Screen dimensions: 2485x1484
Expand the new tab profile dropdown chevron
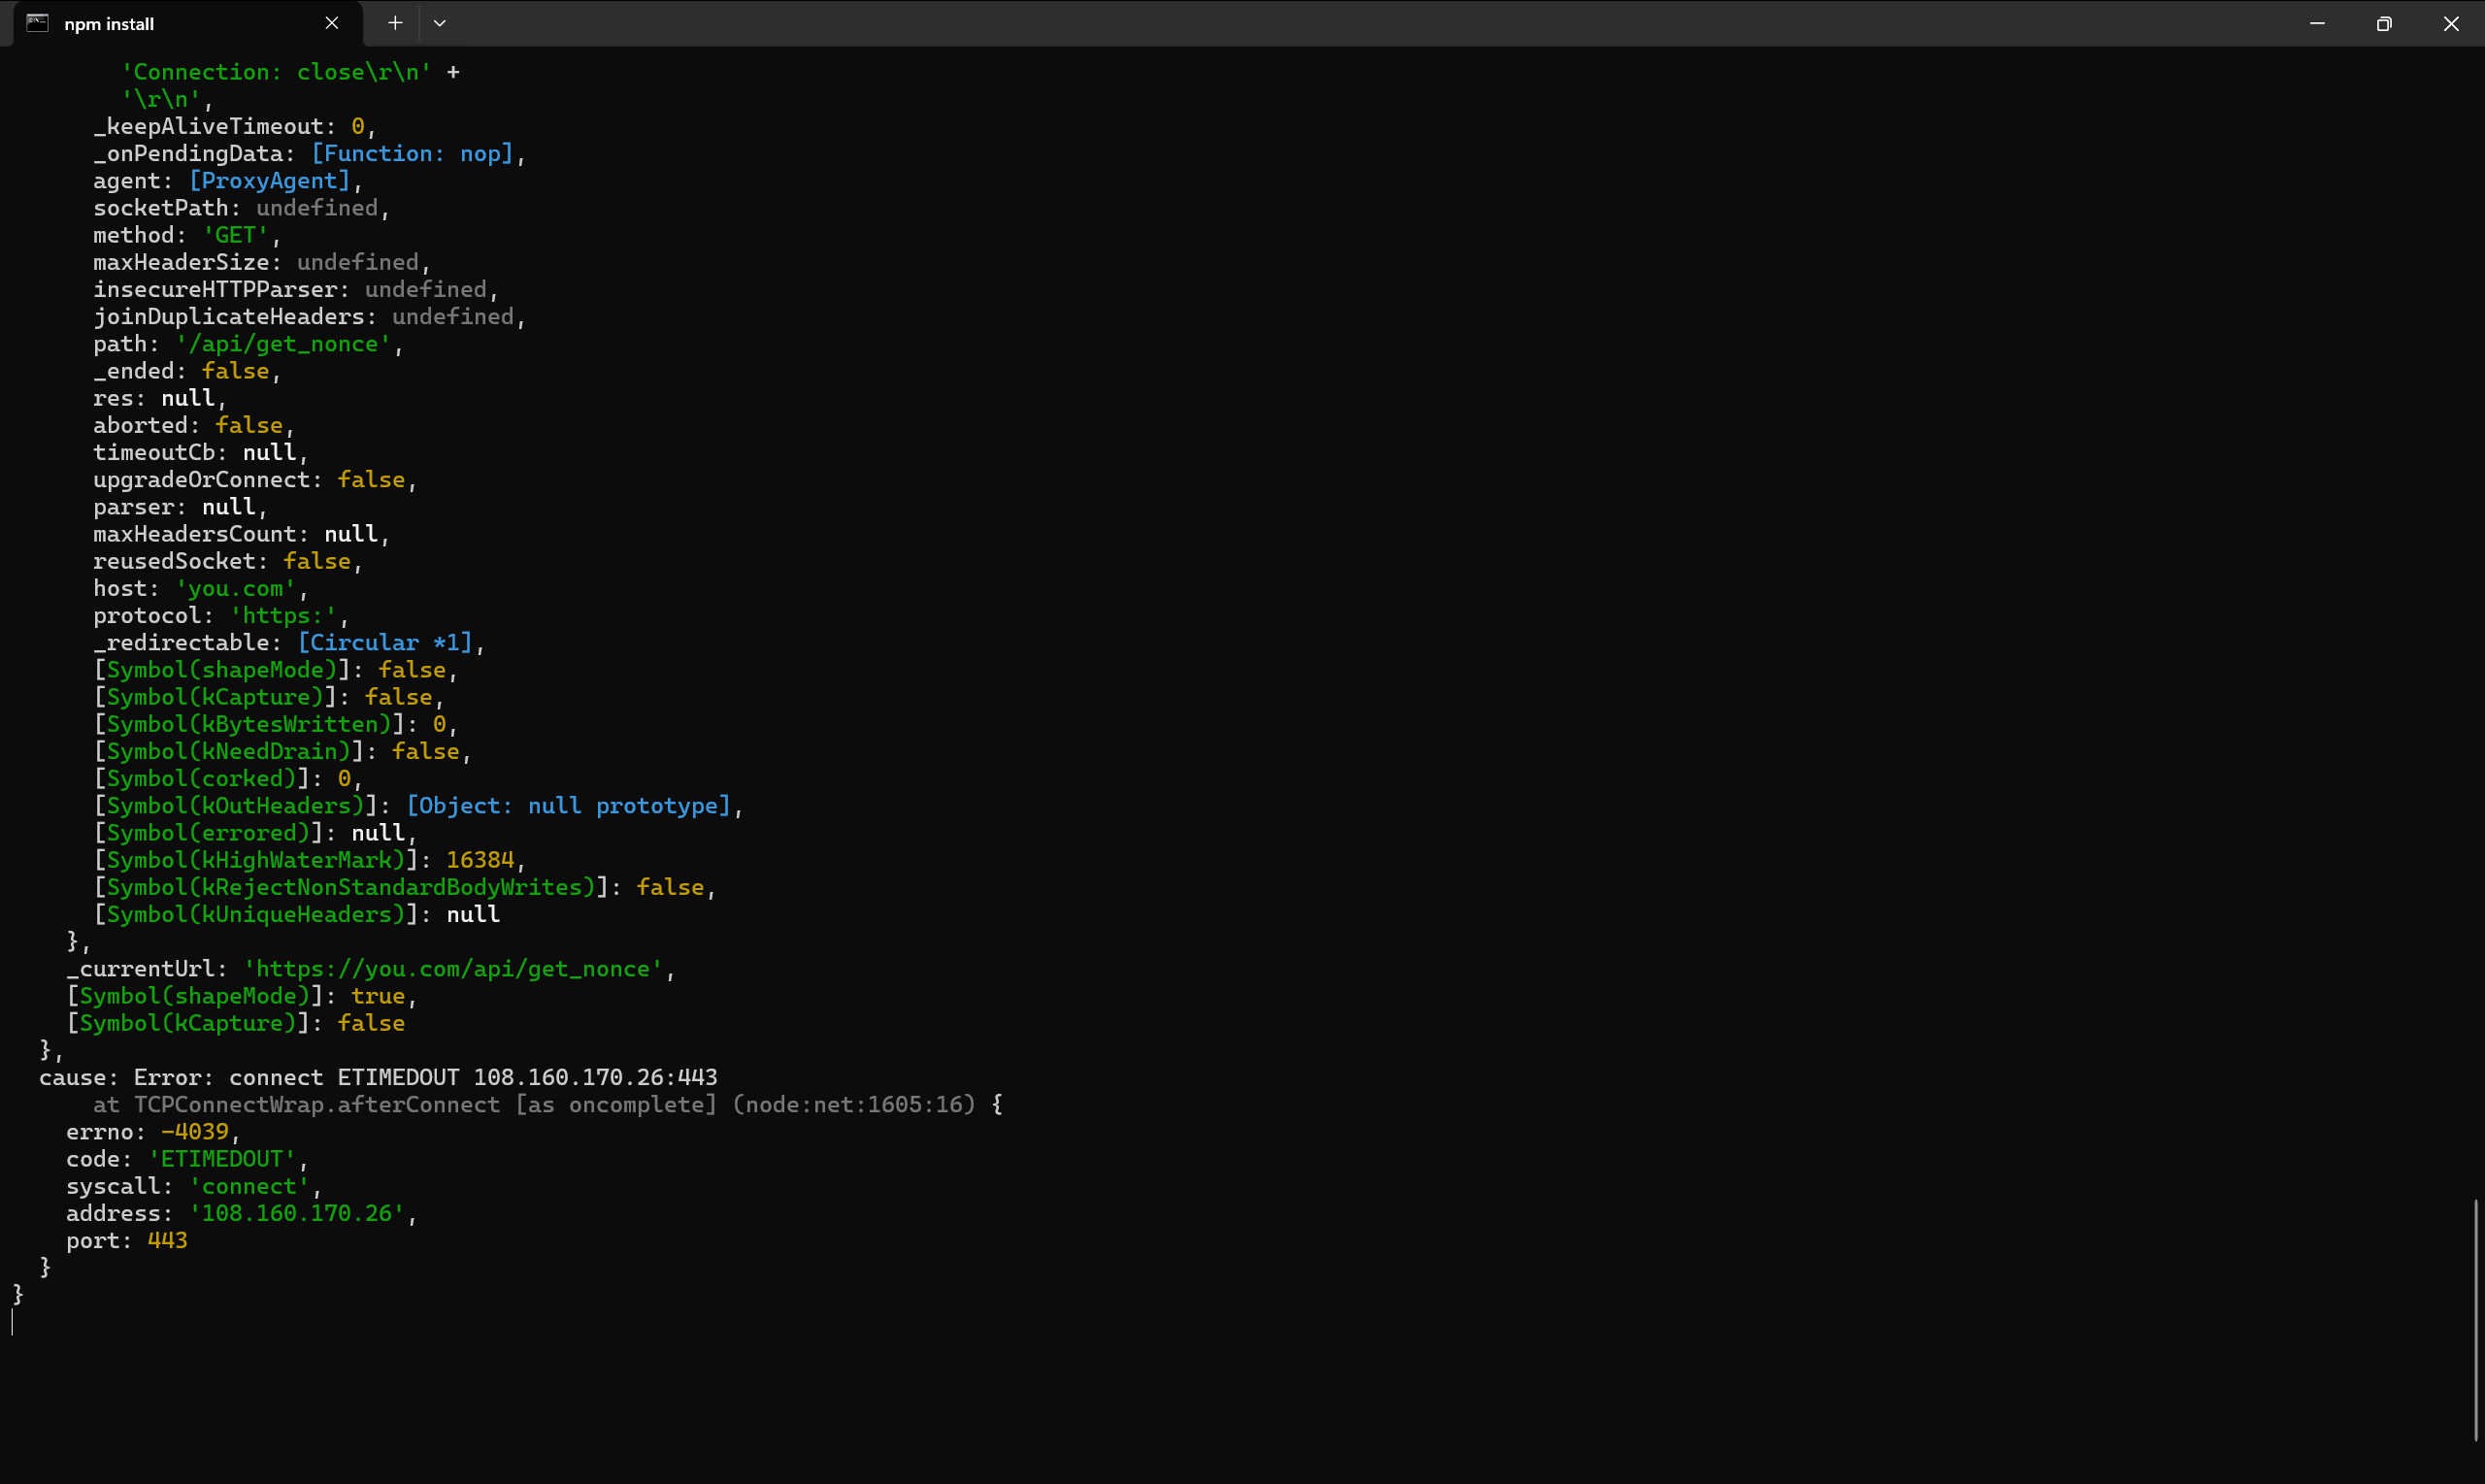pyautogui.click(x=439, y=23)
